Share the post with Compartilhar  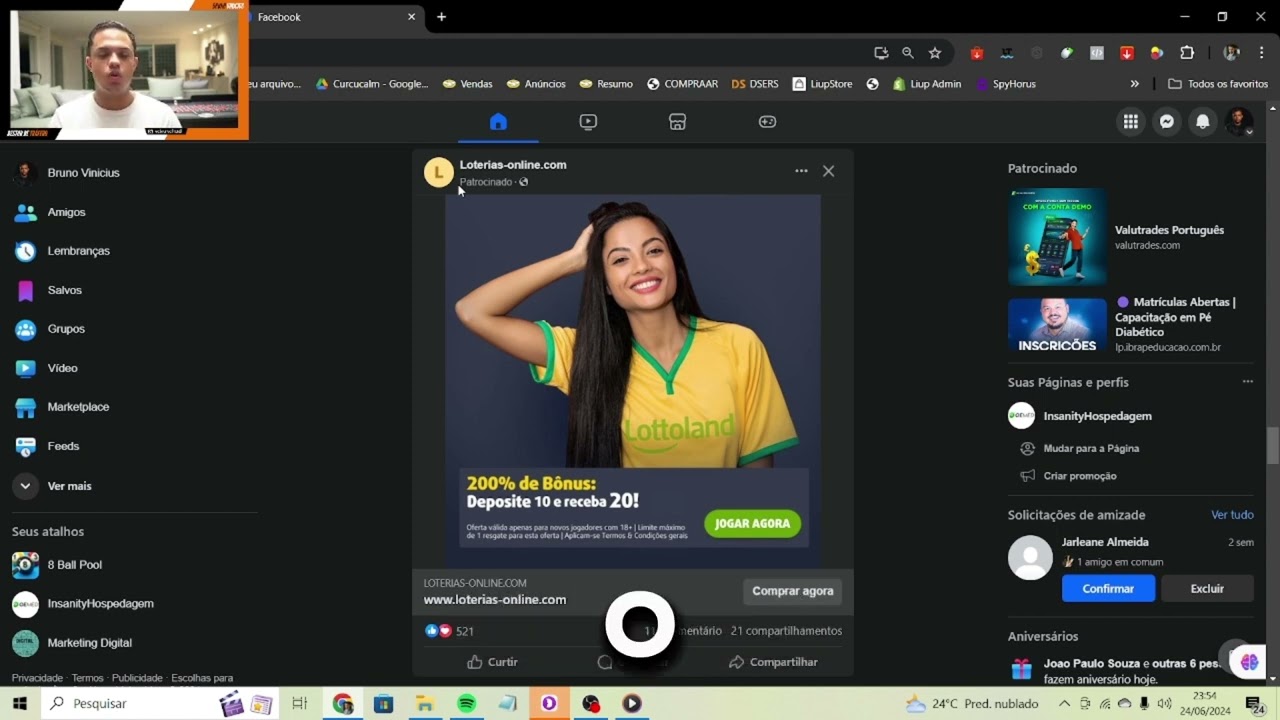click(773, 662)
